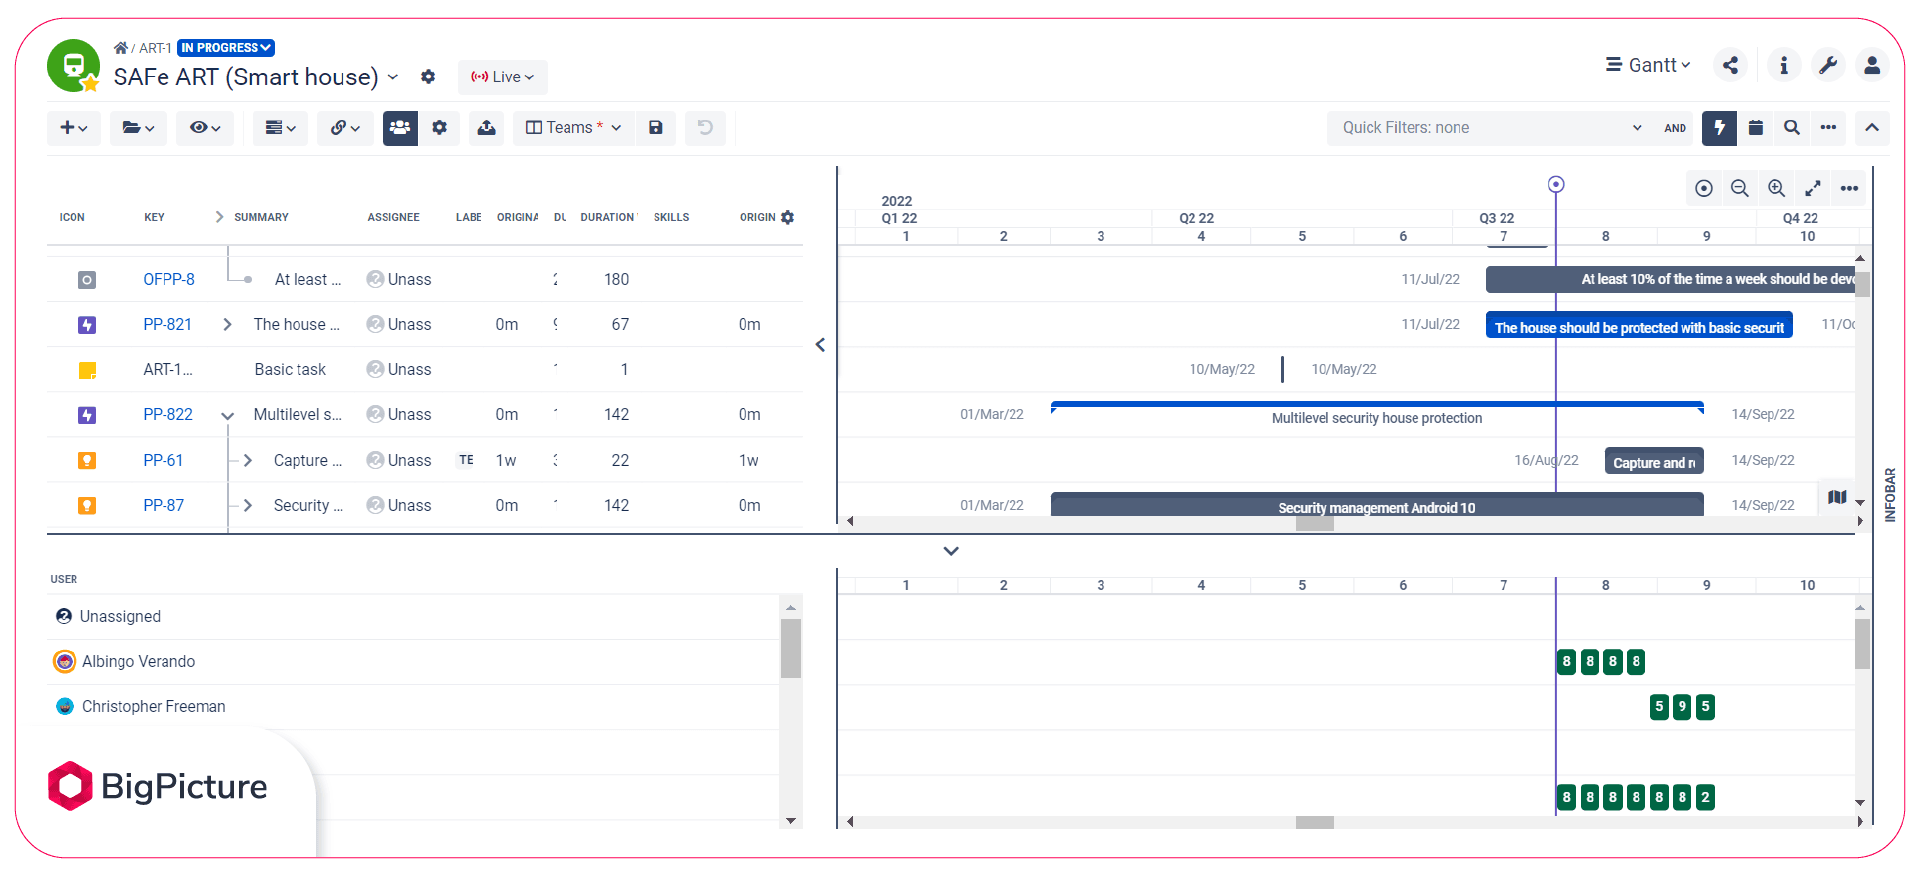The width and height of the screenshot is (1920, 880).
Task: Click the ASSIGNEE column header
Action: [x=393, y=217]
